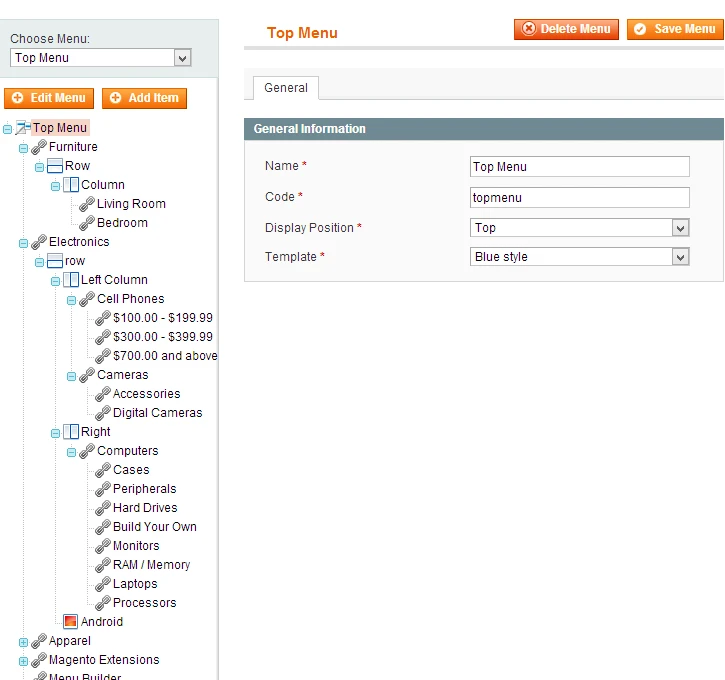Image resolution: width=725 pixels, height=680 pixels.
Task: Open the Display Position dropdown
Action: 580,228
